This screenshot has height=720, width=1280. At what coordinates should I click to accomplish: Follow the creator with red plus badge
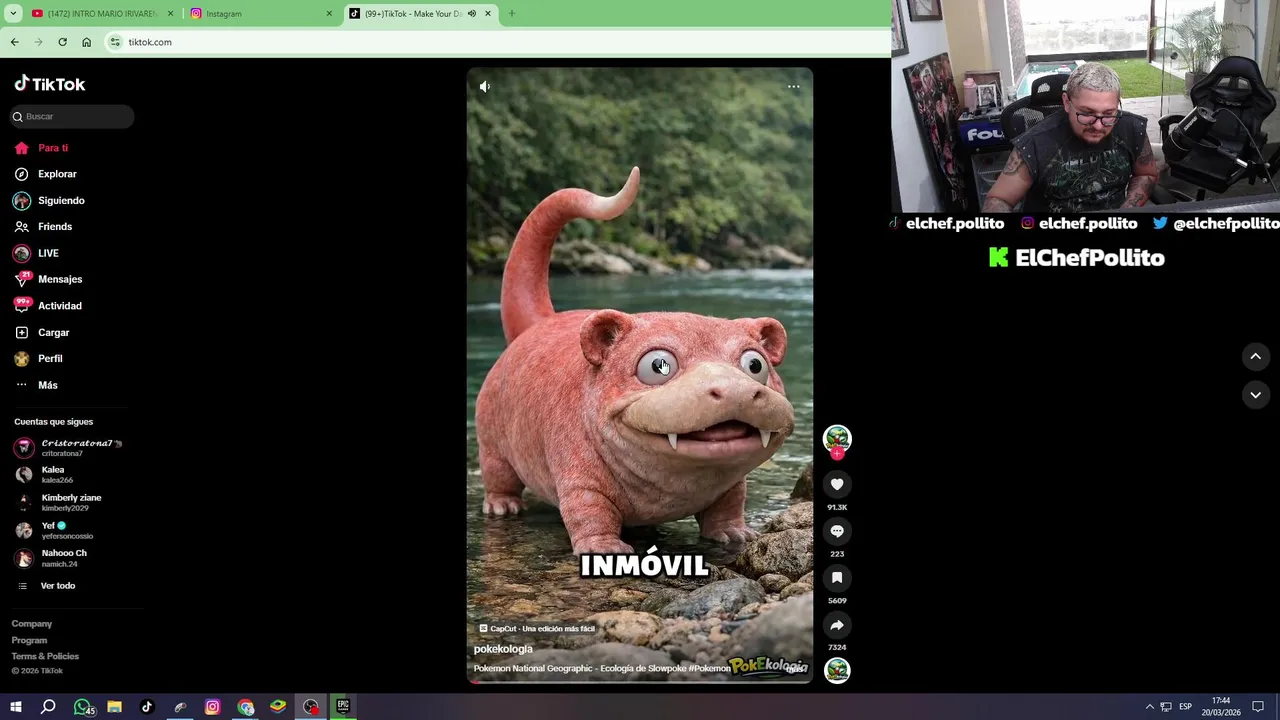point(837,454)
